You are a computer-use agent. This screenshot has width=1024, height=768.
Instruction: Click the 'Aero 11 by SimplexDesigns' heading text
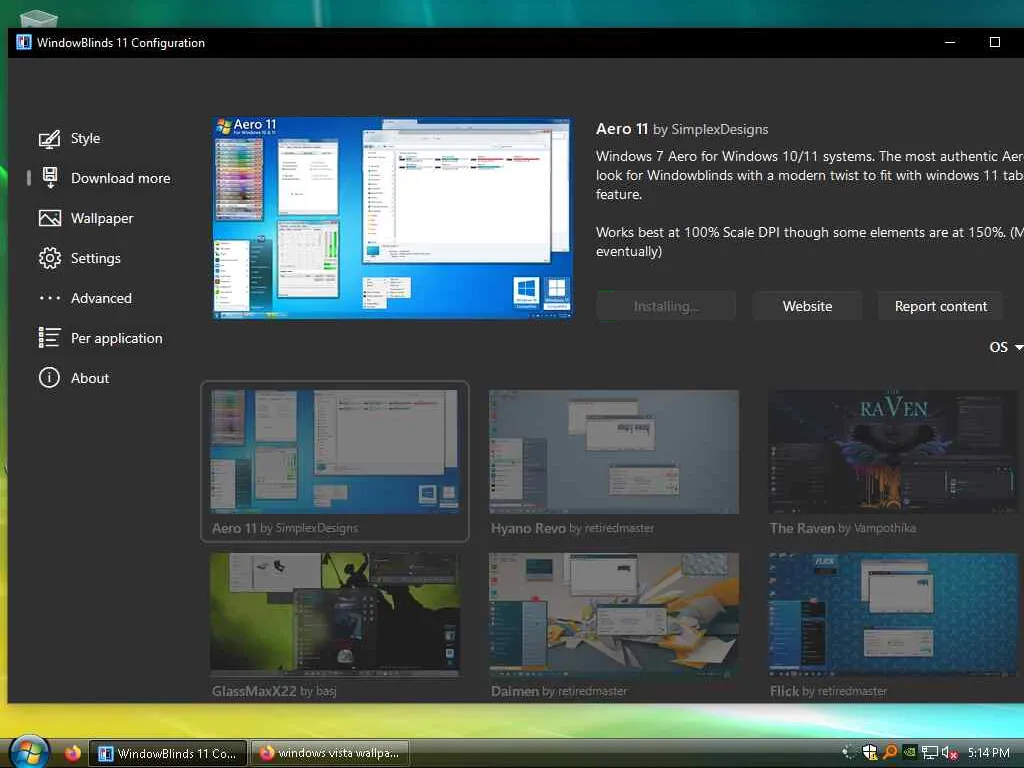coord(682,129)
